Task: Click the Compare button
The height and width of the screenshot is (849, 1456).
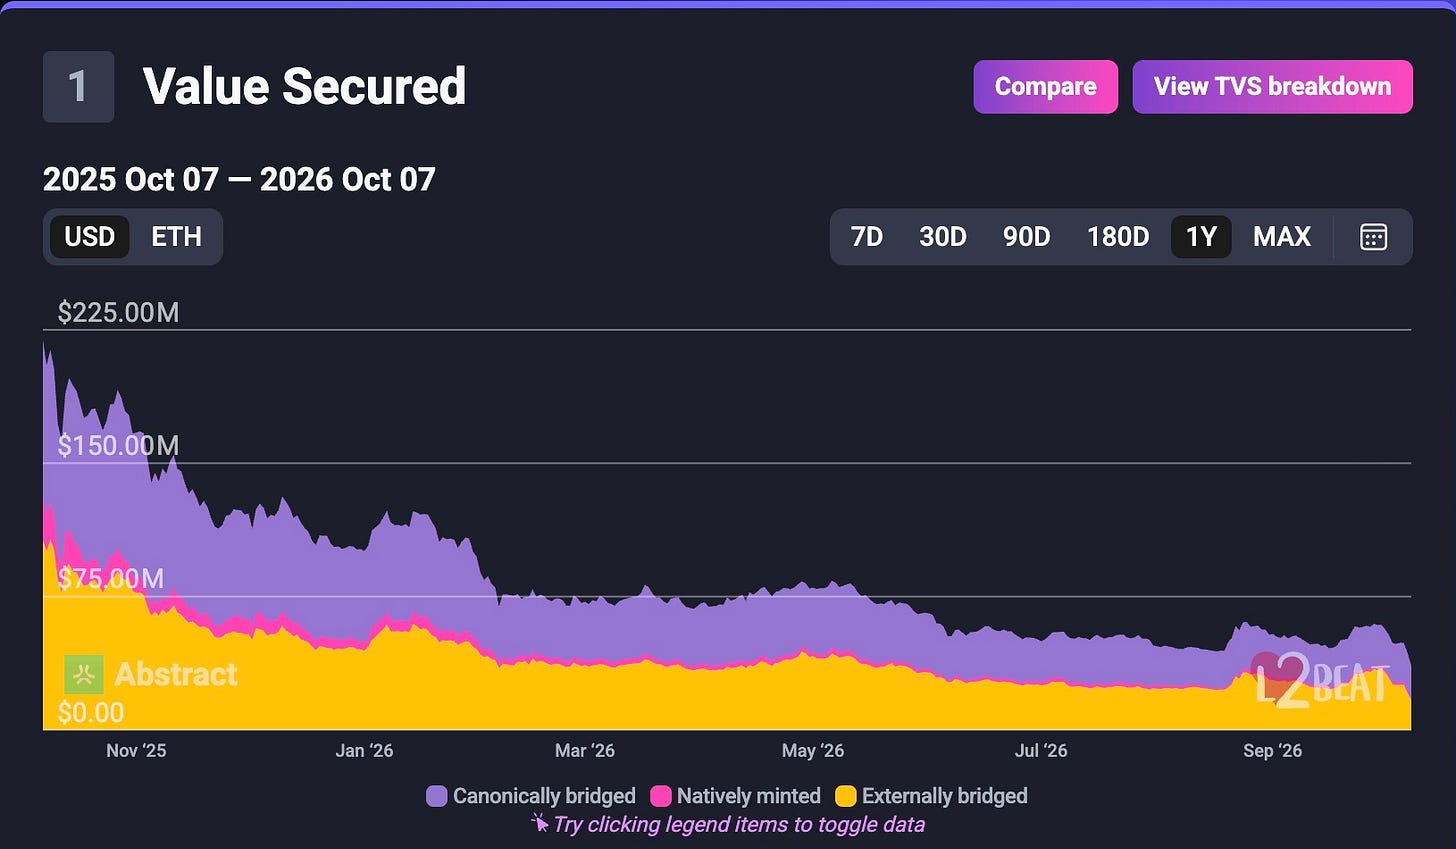Action: tap(1046, 87)
